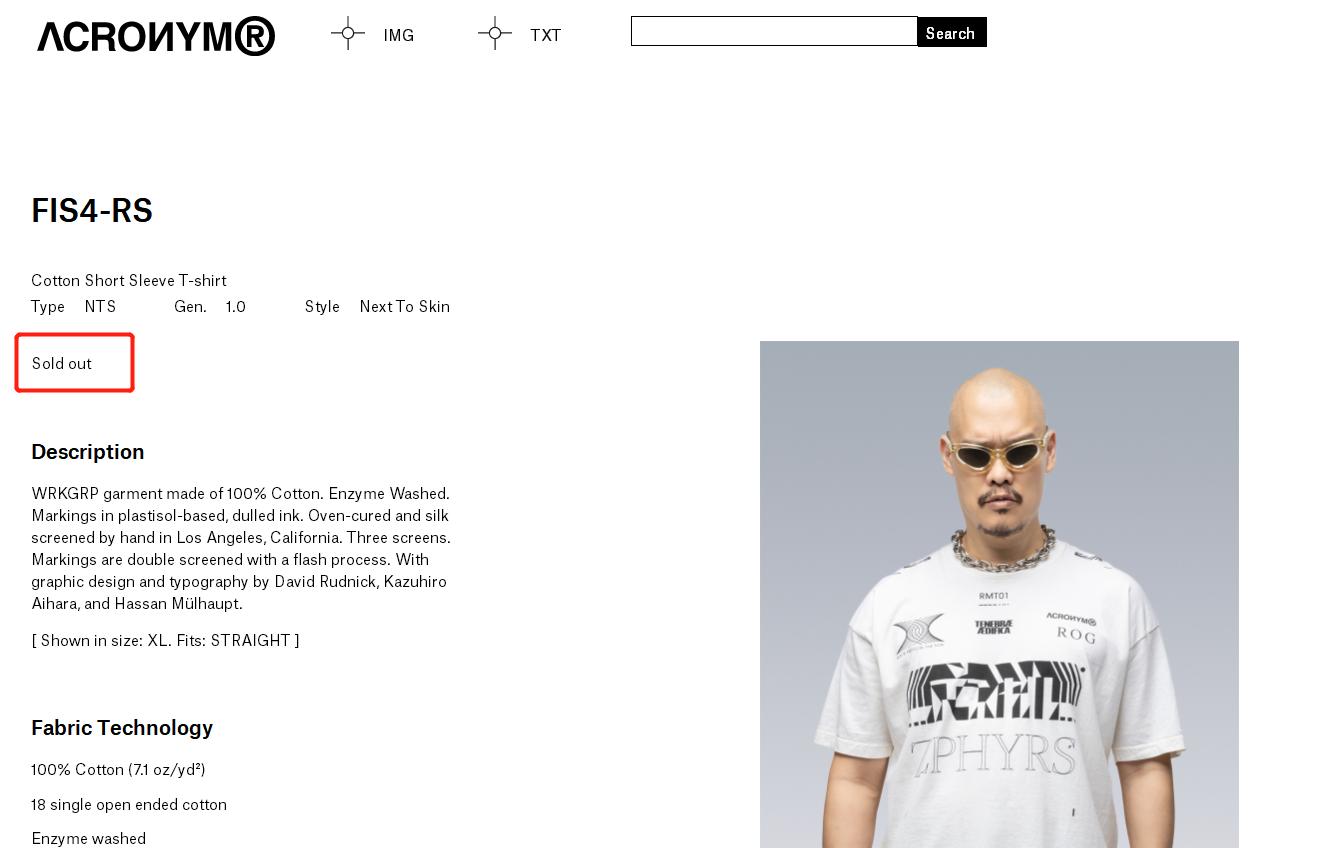Click the Enzyme washed fabric line
This screenshot has height=848, width=1328.
tap(89, 838)
